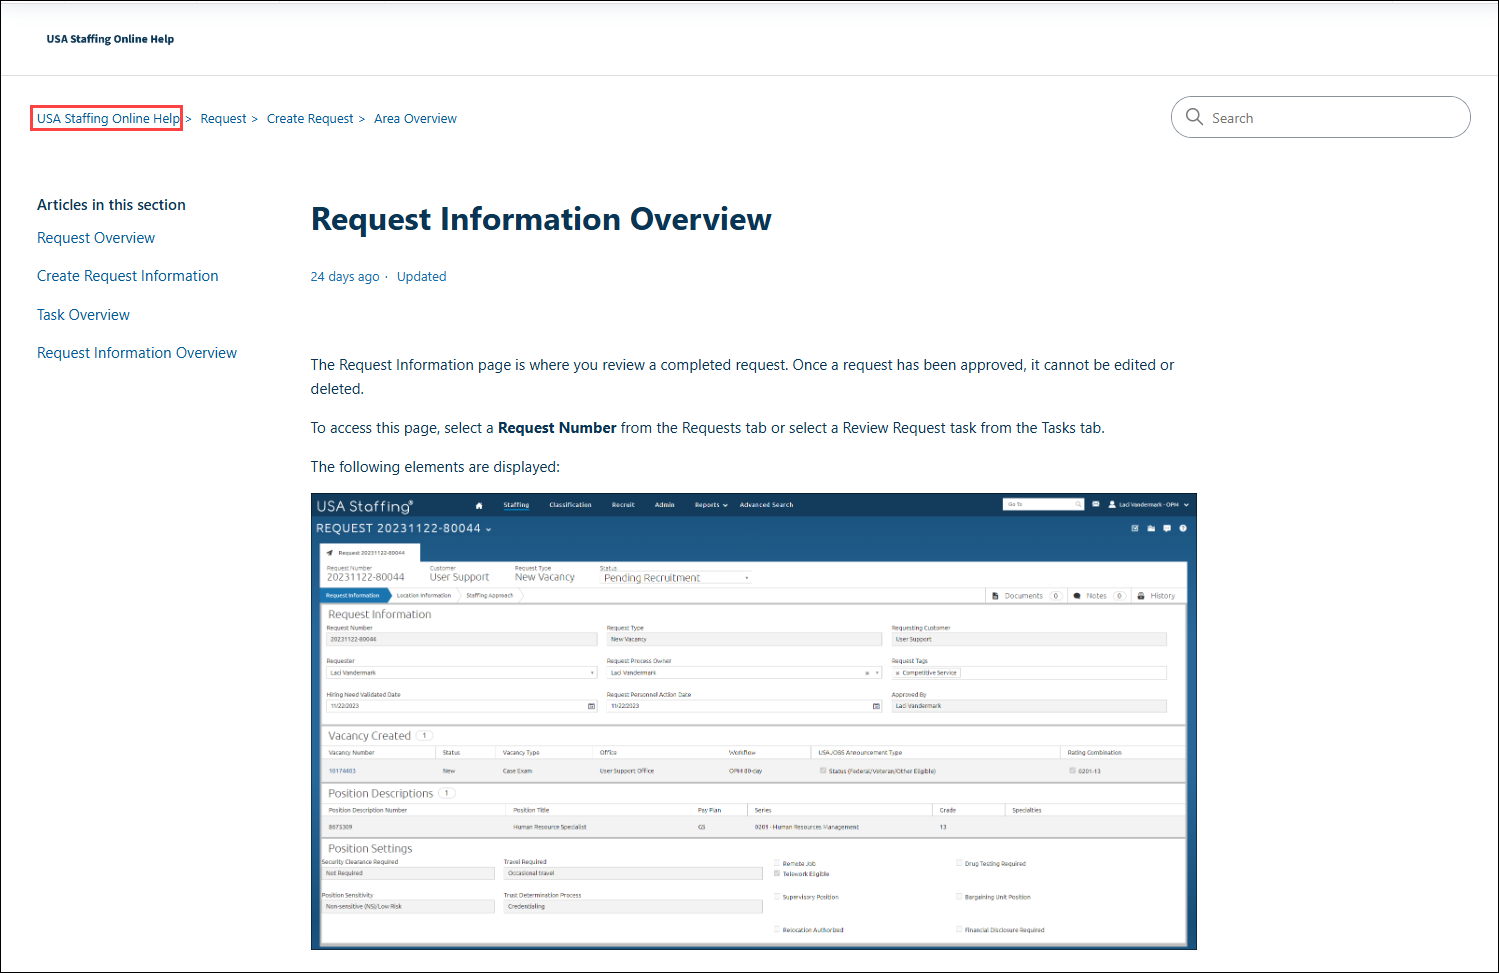Check the Drug Testing Required checkbox
Viewport: 1499px width, 973px height.
coord(958,862)
